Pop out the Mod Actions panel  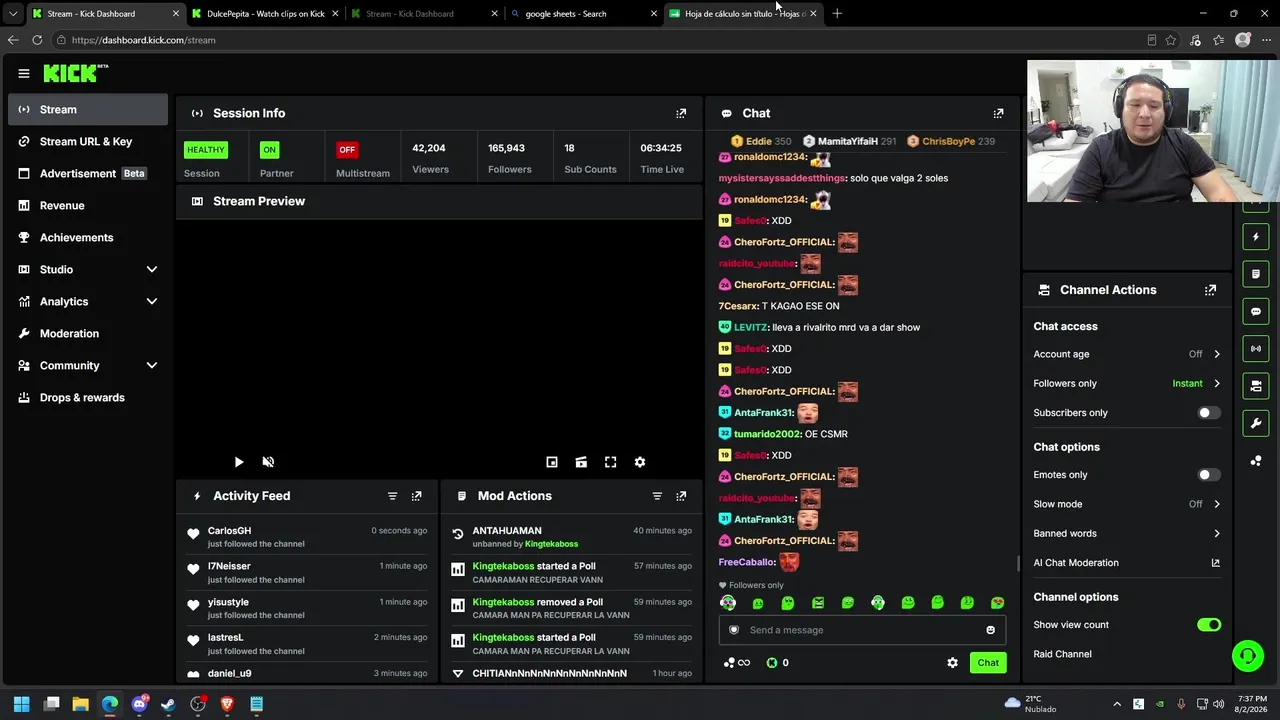click(681, 496)
